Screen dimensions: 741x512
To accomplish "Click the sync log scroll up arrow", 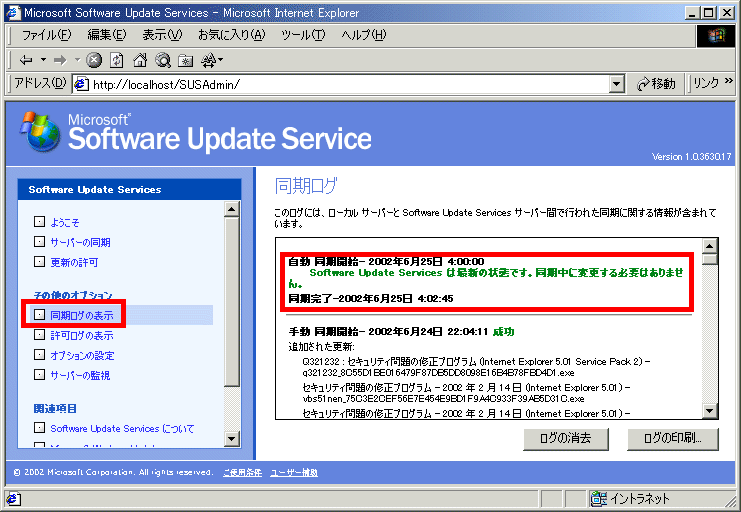I will [x=710, y=246].
